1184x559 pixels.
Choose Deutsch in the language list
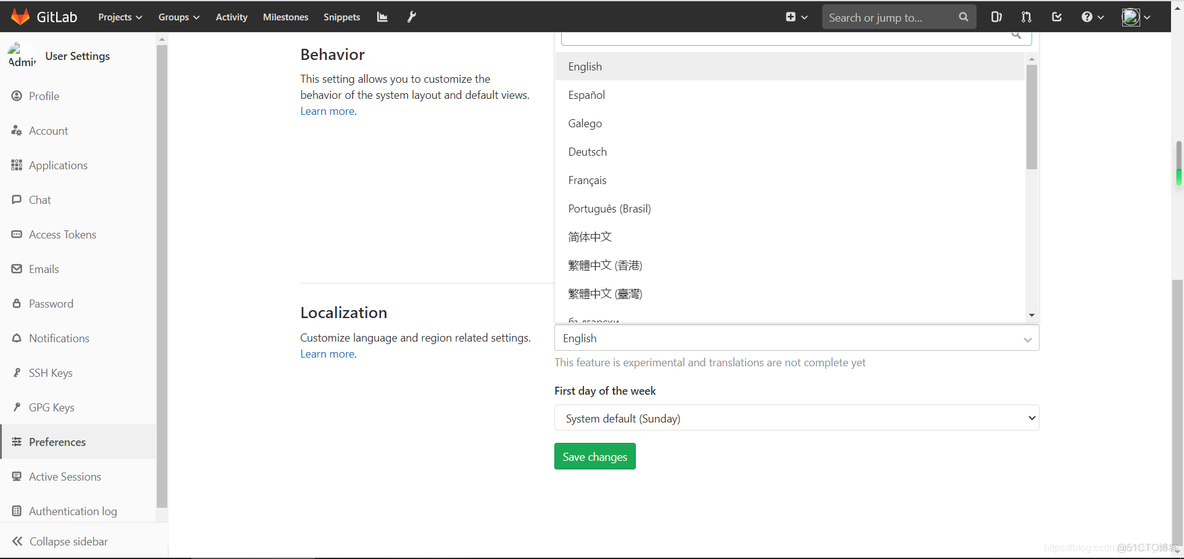tap(587, 152)
